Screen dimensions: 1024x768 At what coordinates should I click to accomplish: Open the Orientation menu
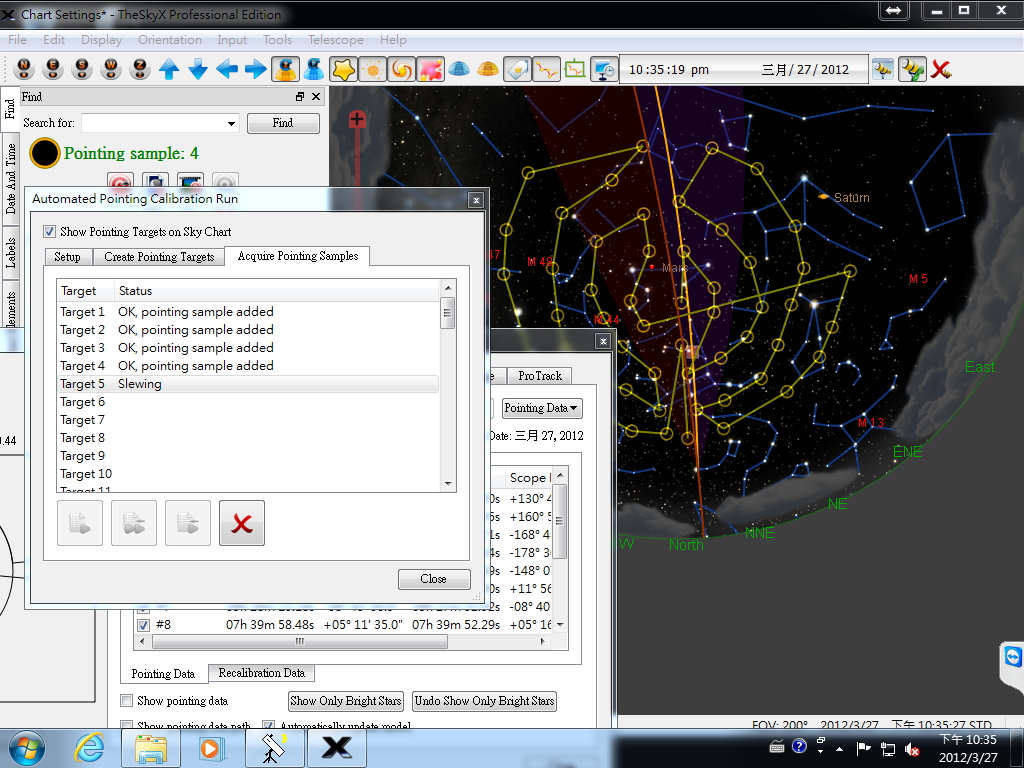coord(170,40)
